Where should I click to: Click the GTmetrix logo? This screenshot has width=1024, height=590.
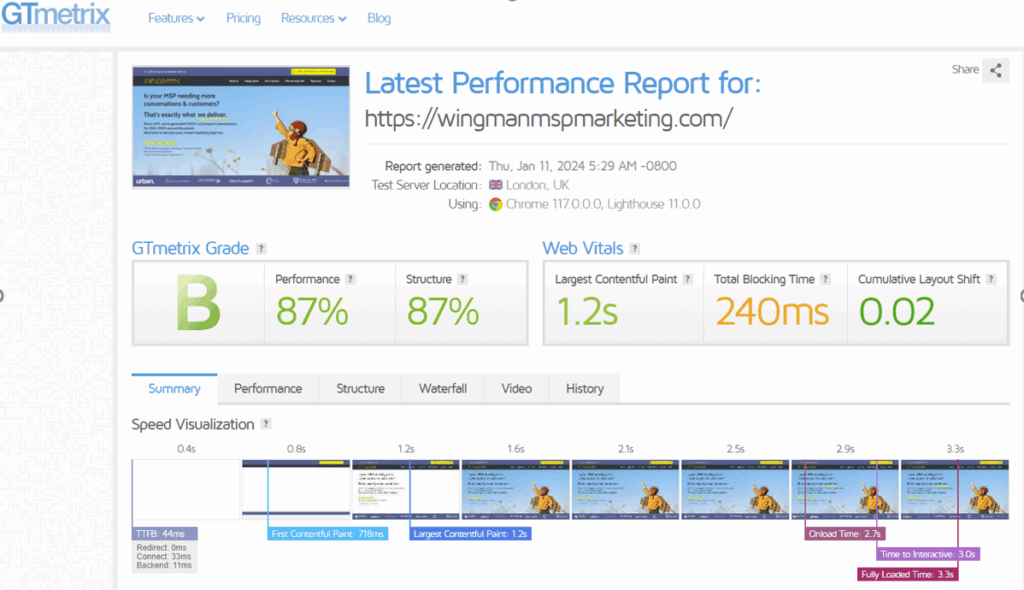(x=56, y=17)
